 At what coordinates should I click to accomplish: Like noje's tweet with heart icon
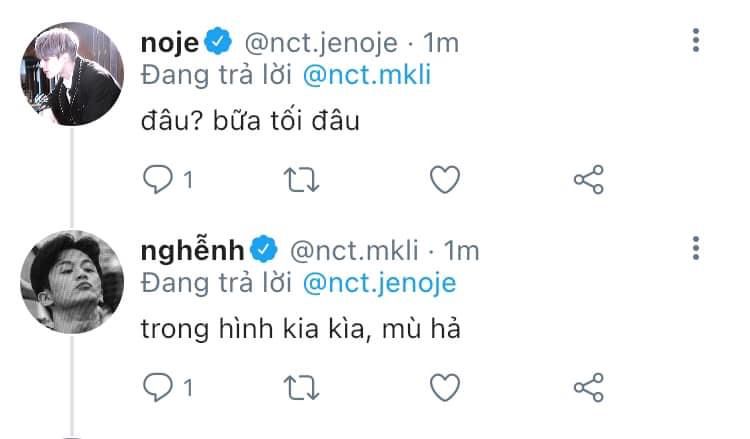click(x=444, y=179)
